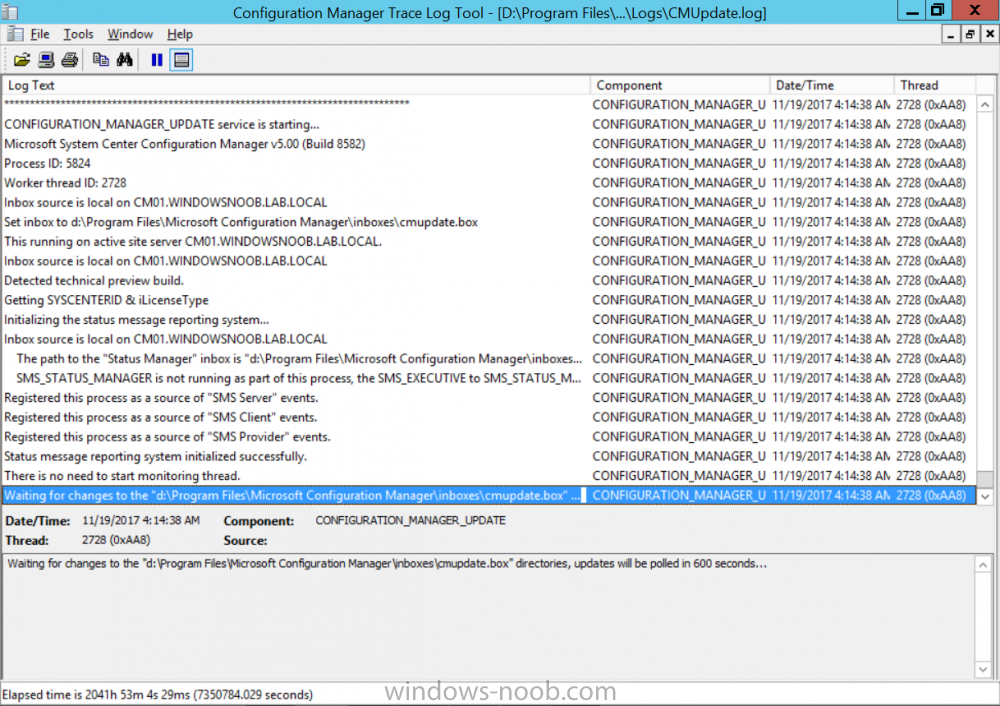This screenshot has width=1000, height=706.
Task: Select 'SMS_STATUS_MANAGER is not running' row
Action: 489,378
